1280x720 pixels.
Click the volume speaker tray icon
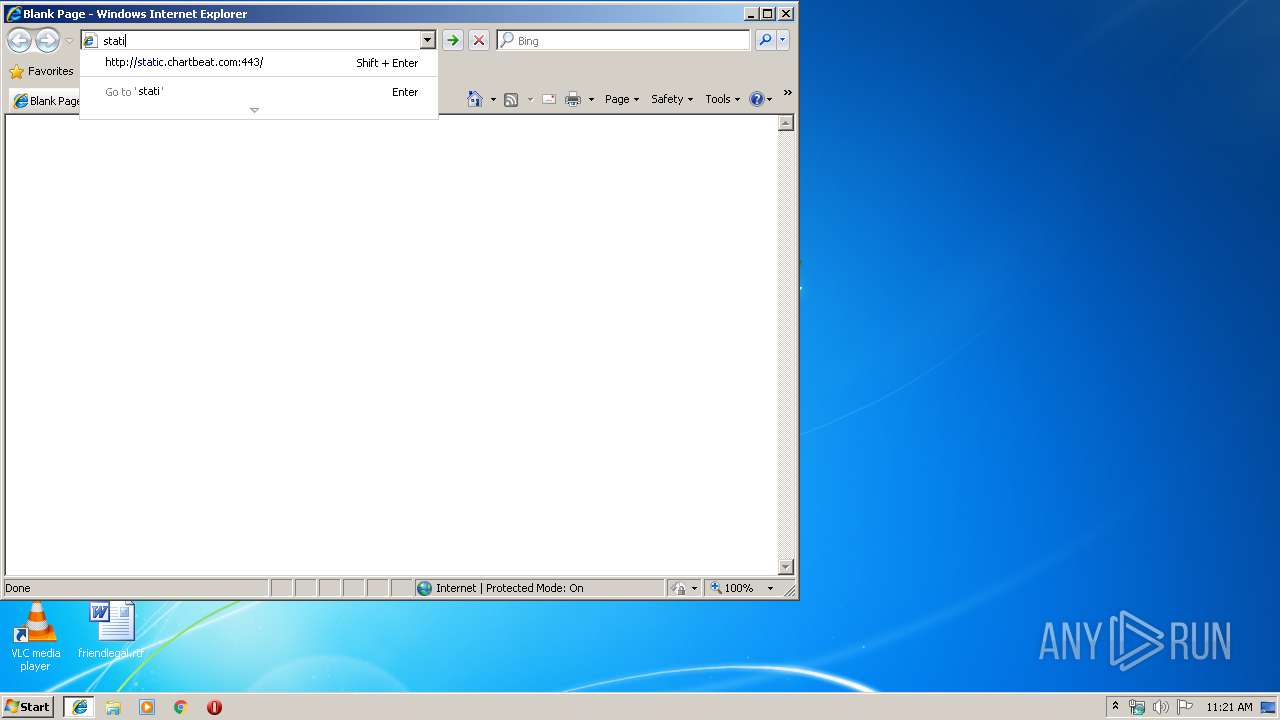pyautogui.click(x=1161, y=707)
